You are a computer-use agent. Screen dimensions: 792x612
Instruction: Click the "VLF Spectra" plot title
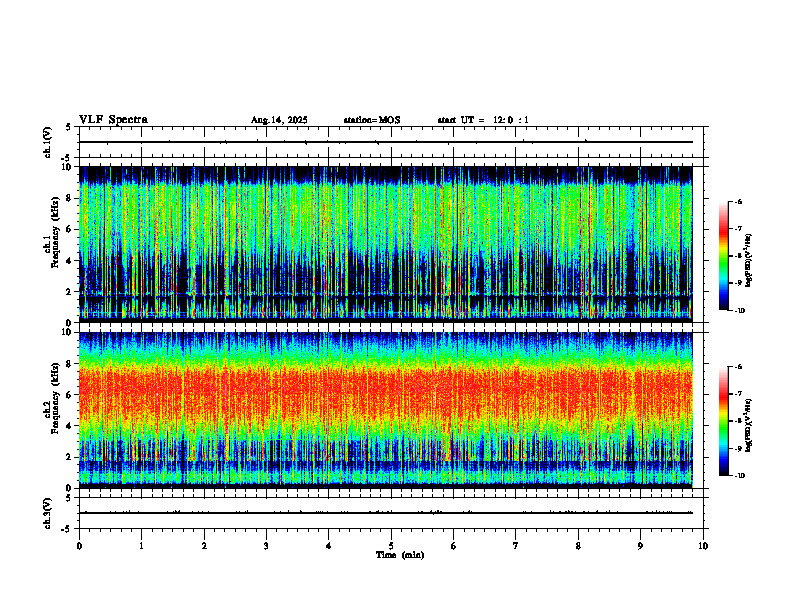(x=113, y=120)
